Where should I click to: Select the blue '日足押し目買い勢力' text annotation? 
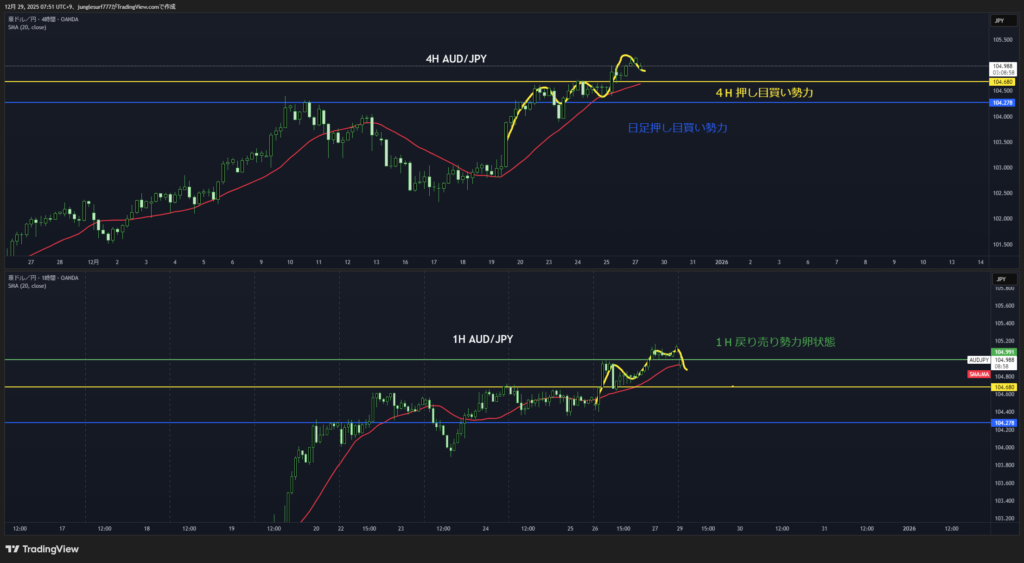[x=677, y=128]
